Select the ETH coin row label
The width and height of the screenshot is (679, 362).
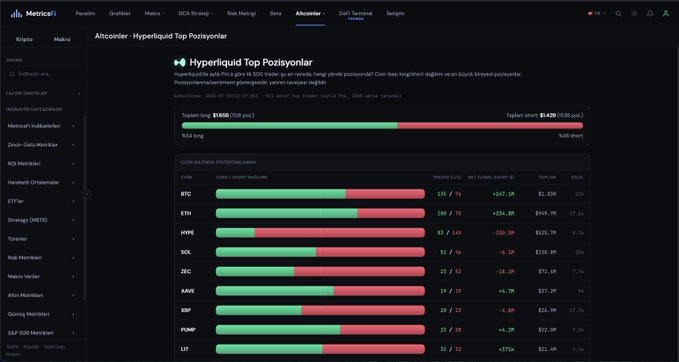[186, 213]
